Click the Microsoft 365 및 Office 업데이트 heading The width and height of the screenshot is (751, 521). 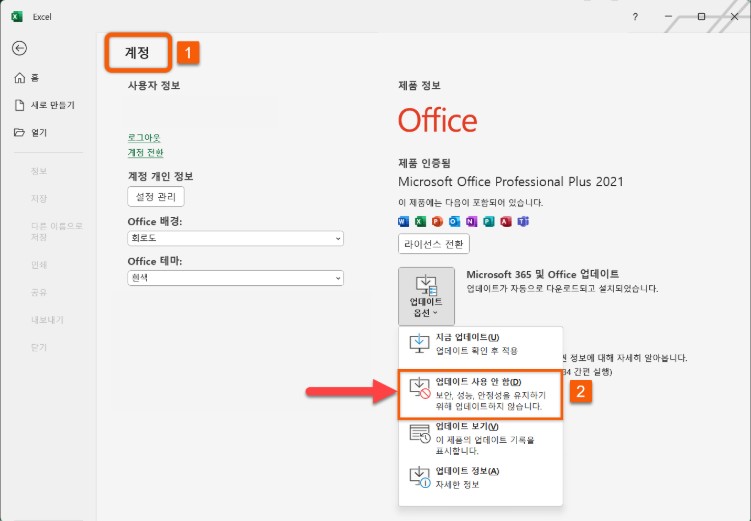pos(543,274)
